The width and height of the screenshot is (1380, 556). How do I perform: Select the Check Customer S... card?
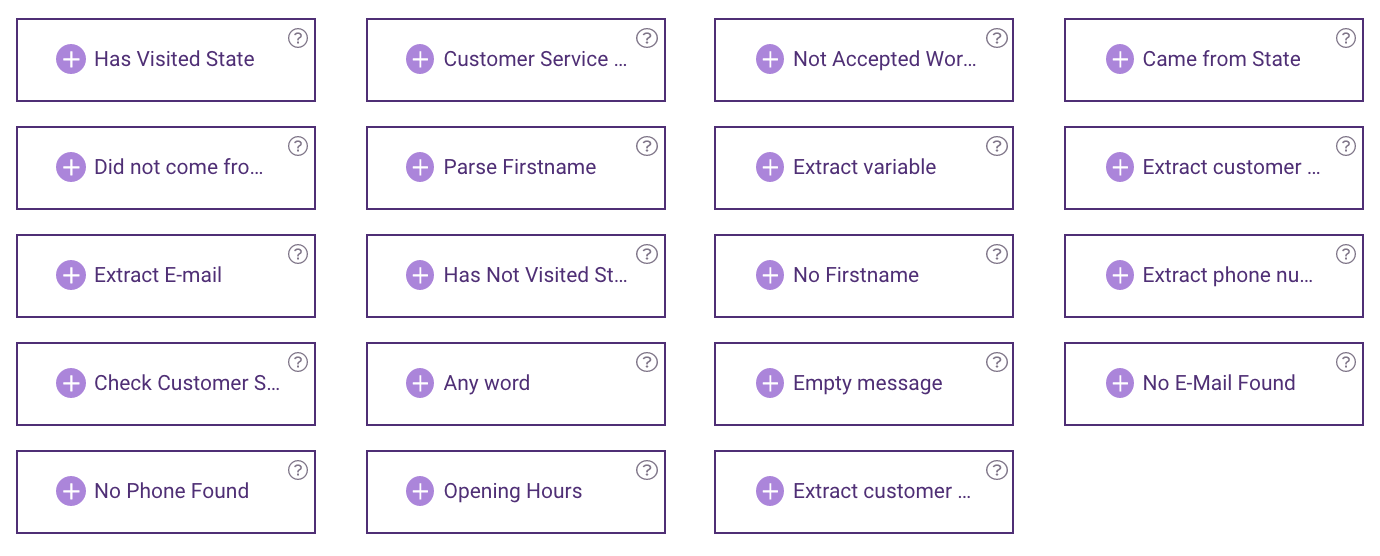point(166,384)
